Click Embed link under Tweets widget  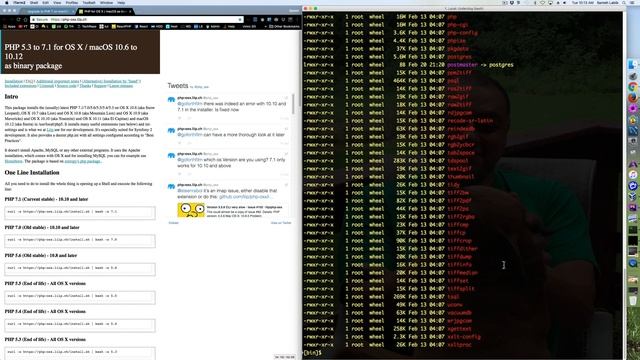(x=173, y=223)
